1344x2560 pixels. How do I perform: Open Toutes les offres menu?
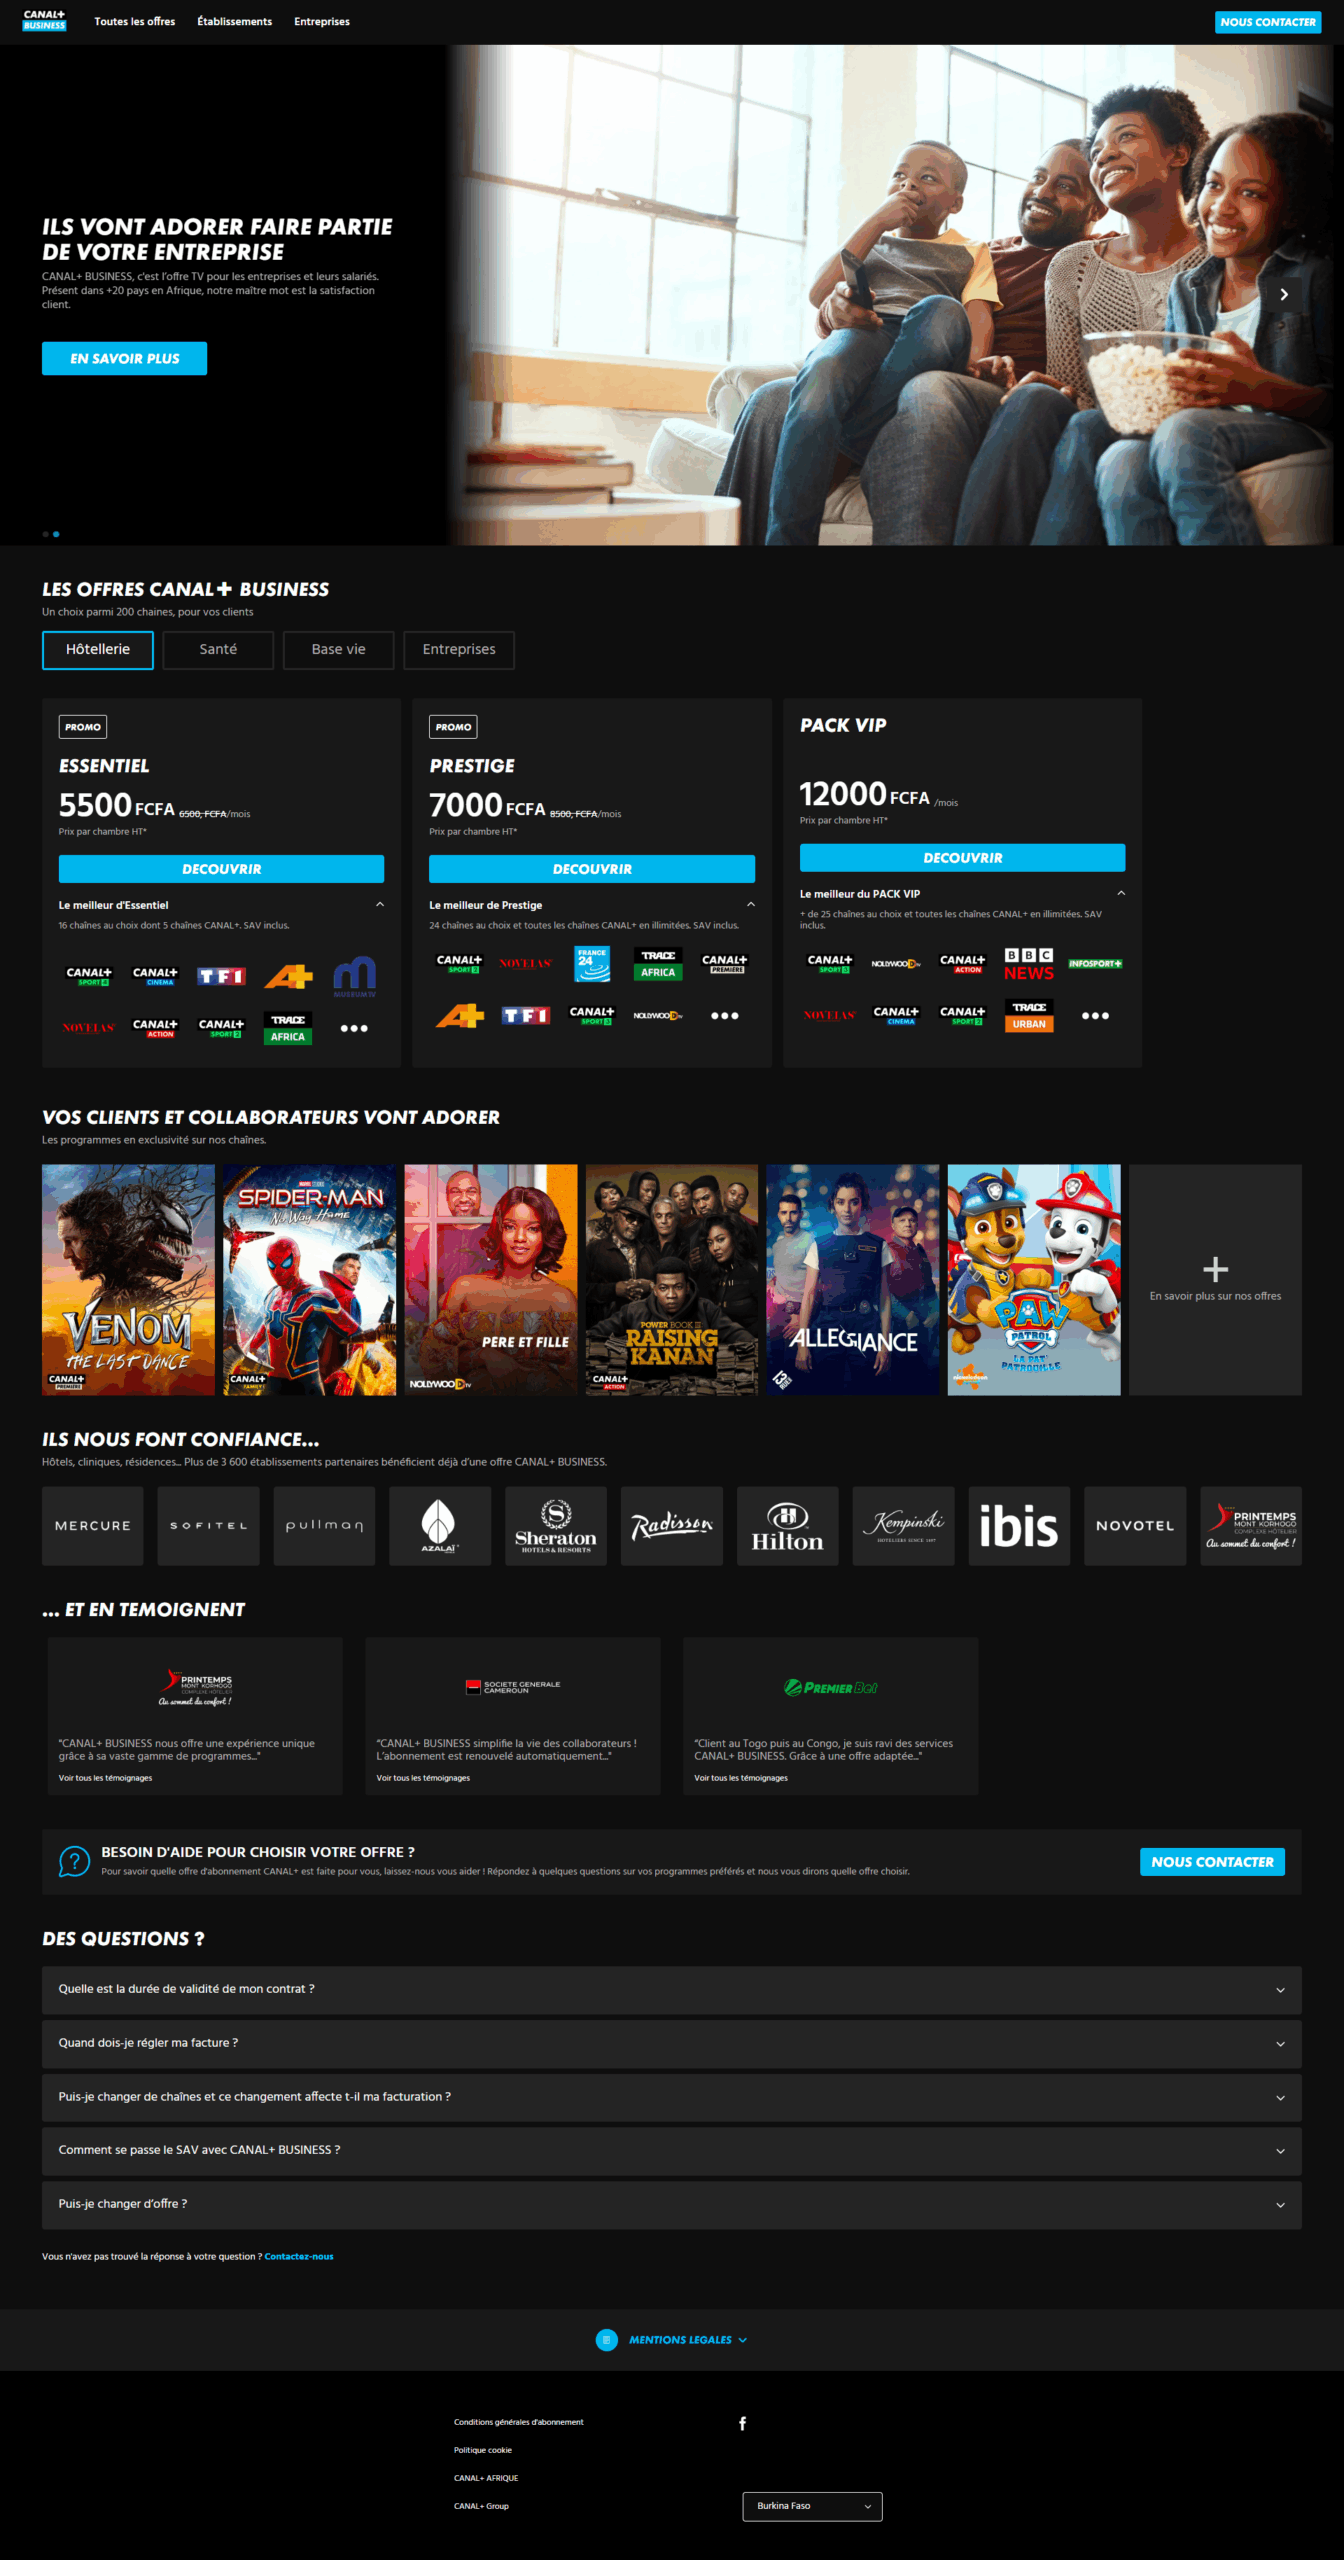(x=135, y=22)
